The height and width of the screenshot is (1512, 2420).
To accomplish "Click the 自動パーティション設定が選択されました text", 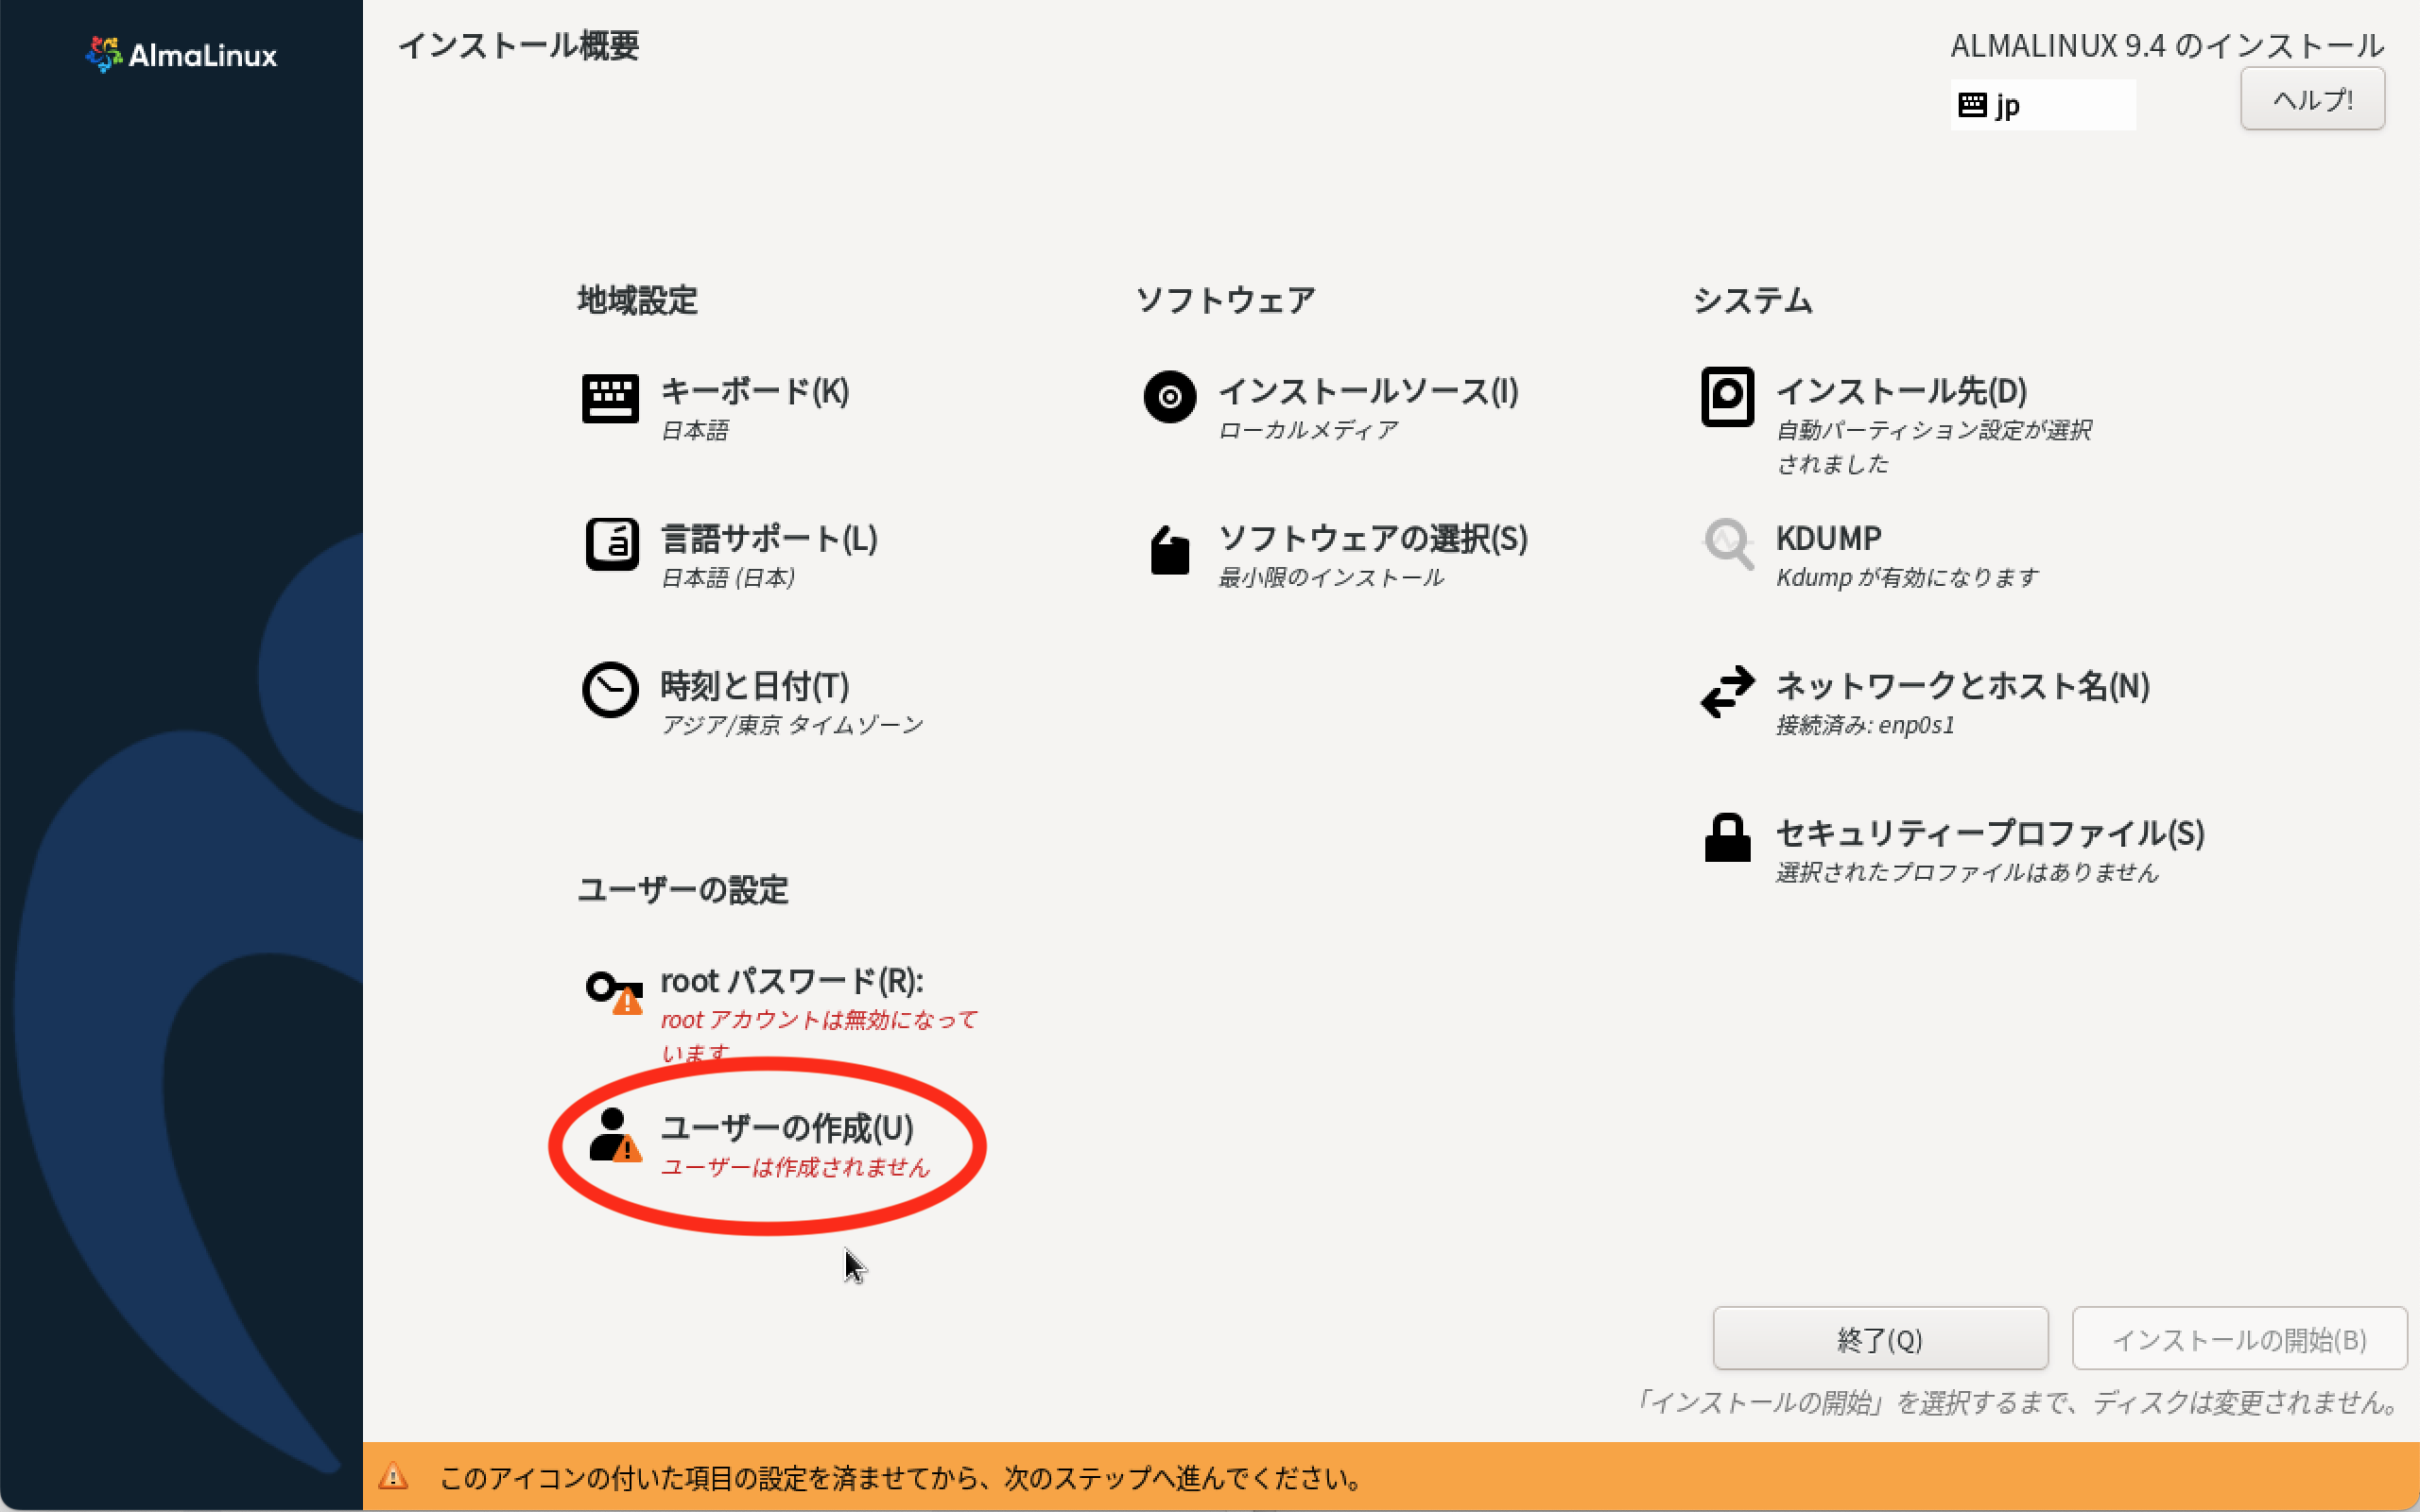I will pos(1934,446).
